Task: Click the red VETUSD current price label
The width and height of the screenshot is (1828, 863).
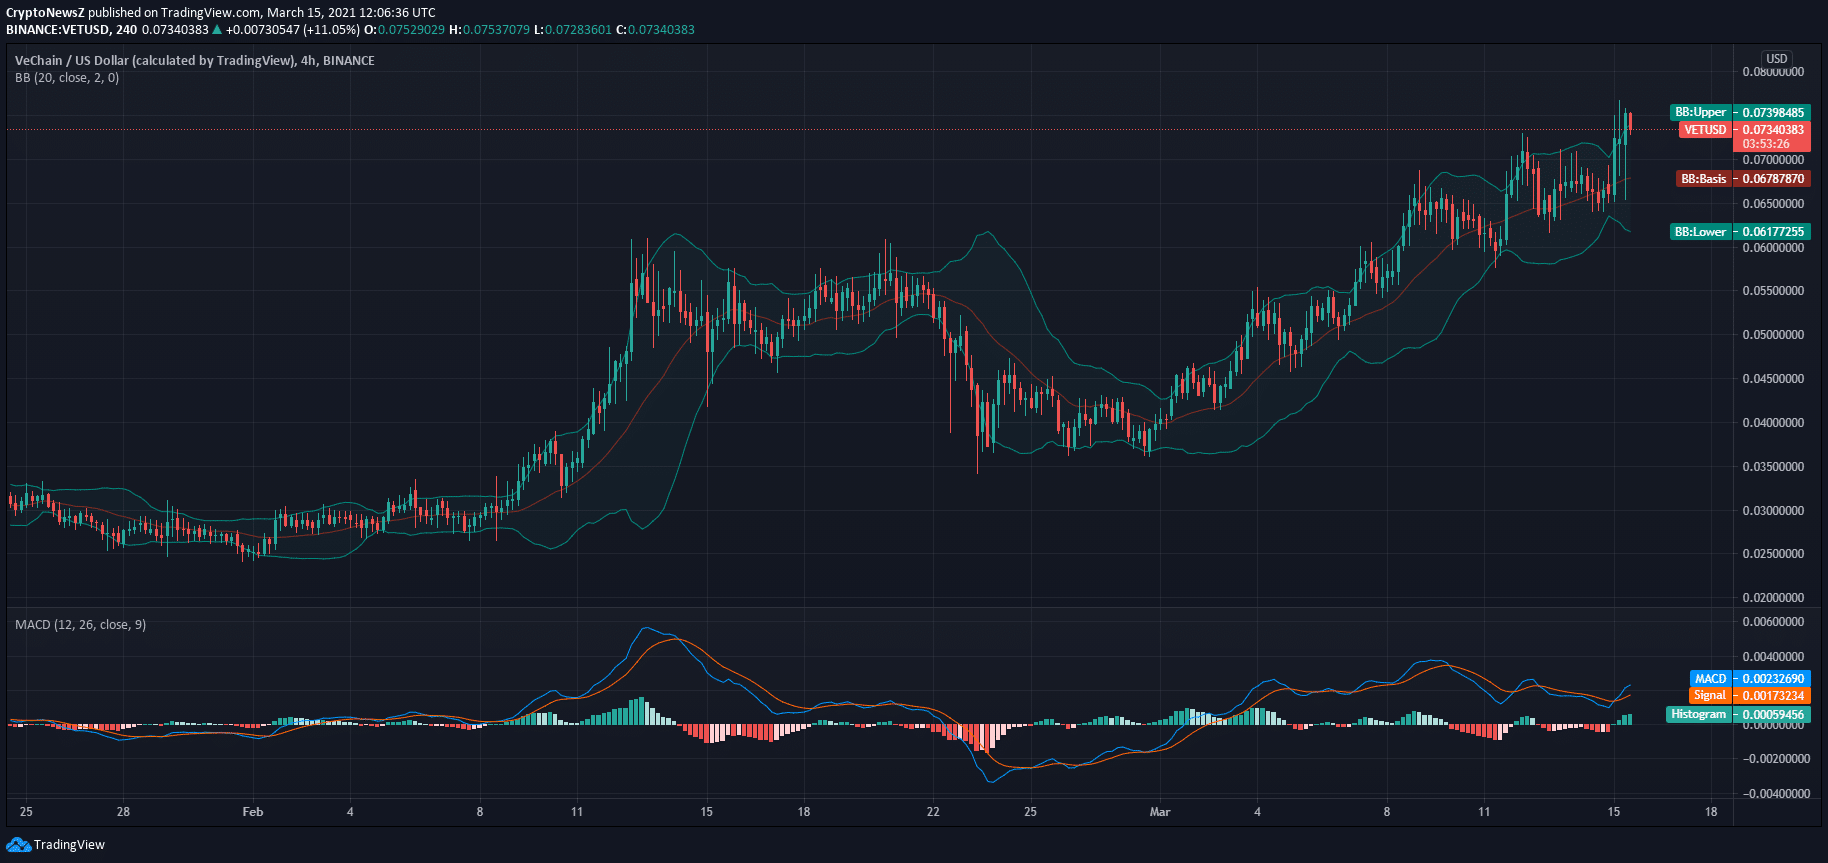Action: tap(1744, 130)
